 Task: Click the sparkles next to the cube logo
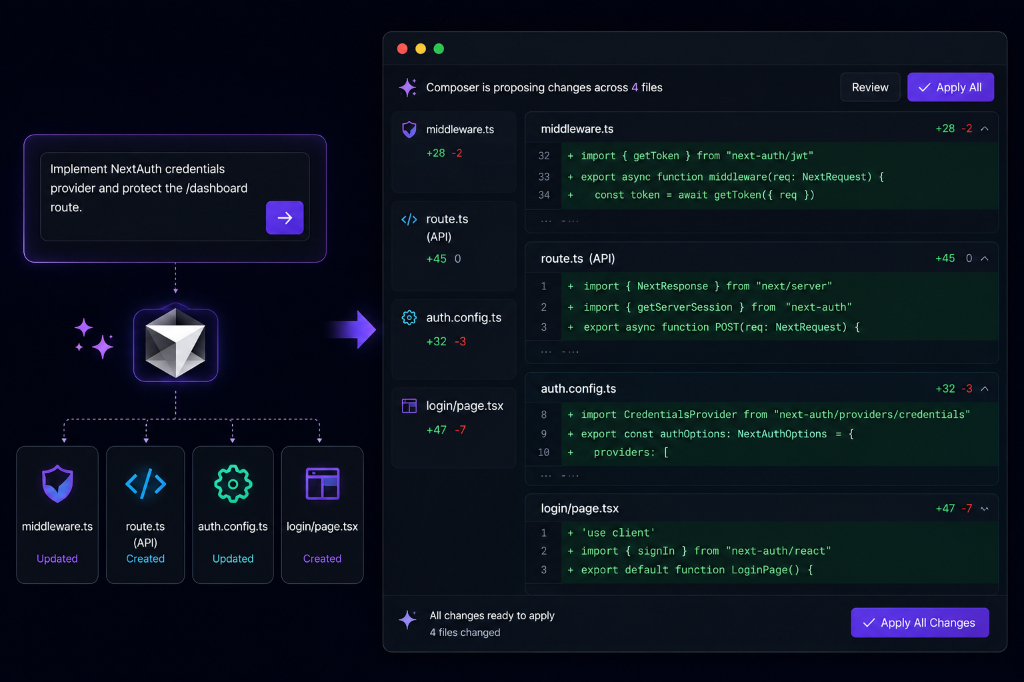[x=94, y=338]
